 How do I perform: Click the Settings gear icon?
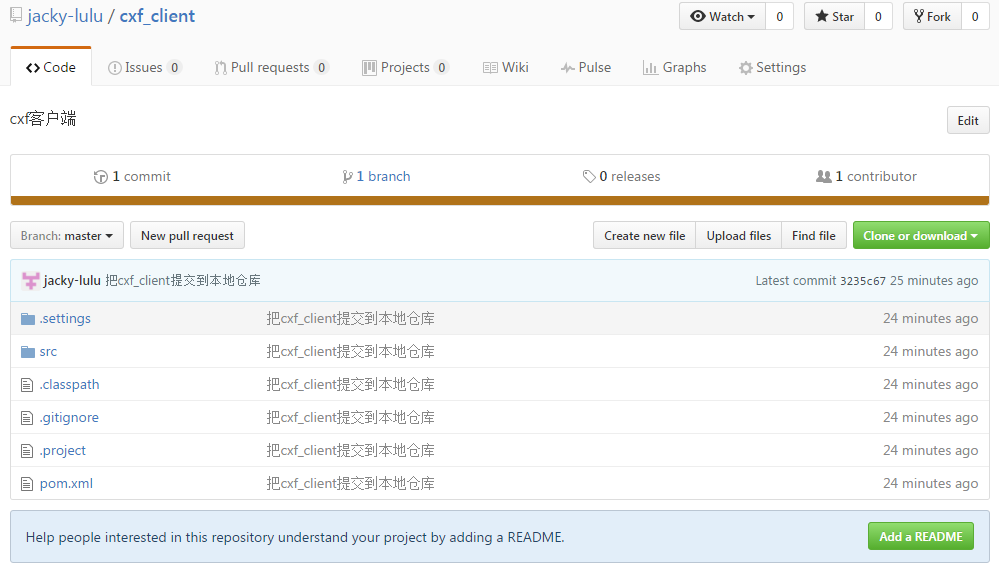(x=745, y=68)
